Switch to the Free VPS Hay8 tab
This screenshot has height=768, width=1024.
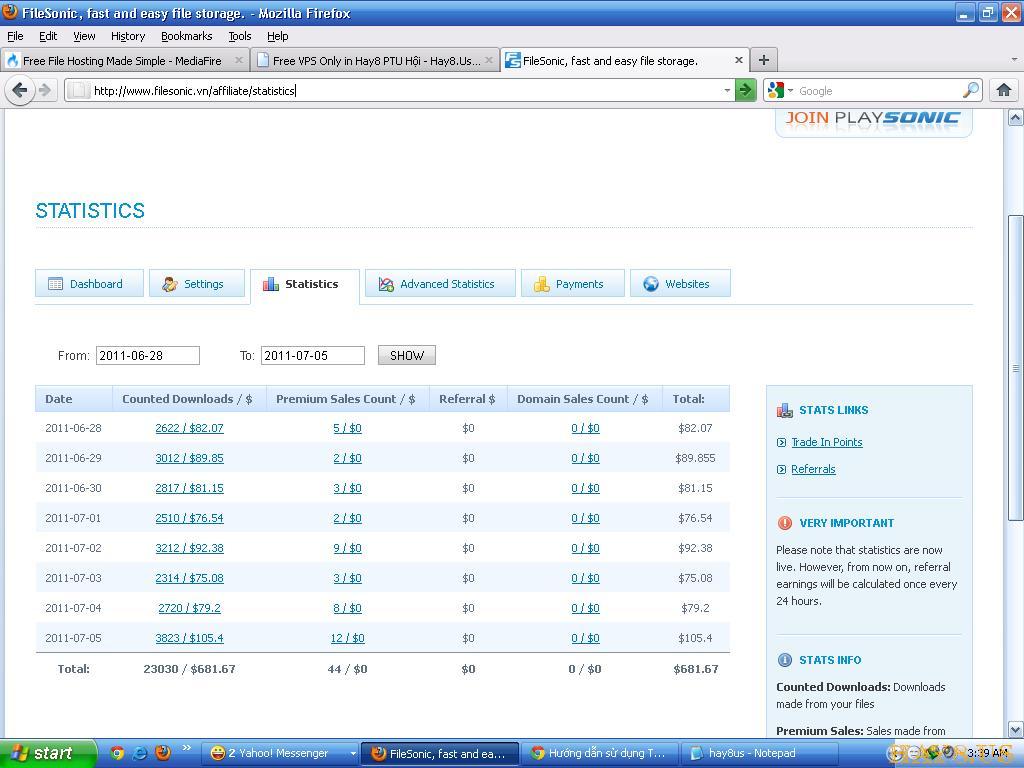click(374, 60)
